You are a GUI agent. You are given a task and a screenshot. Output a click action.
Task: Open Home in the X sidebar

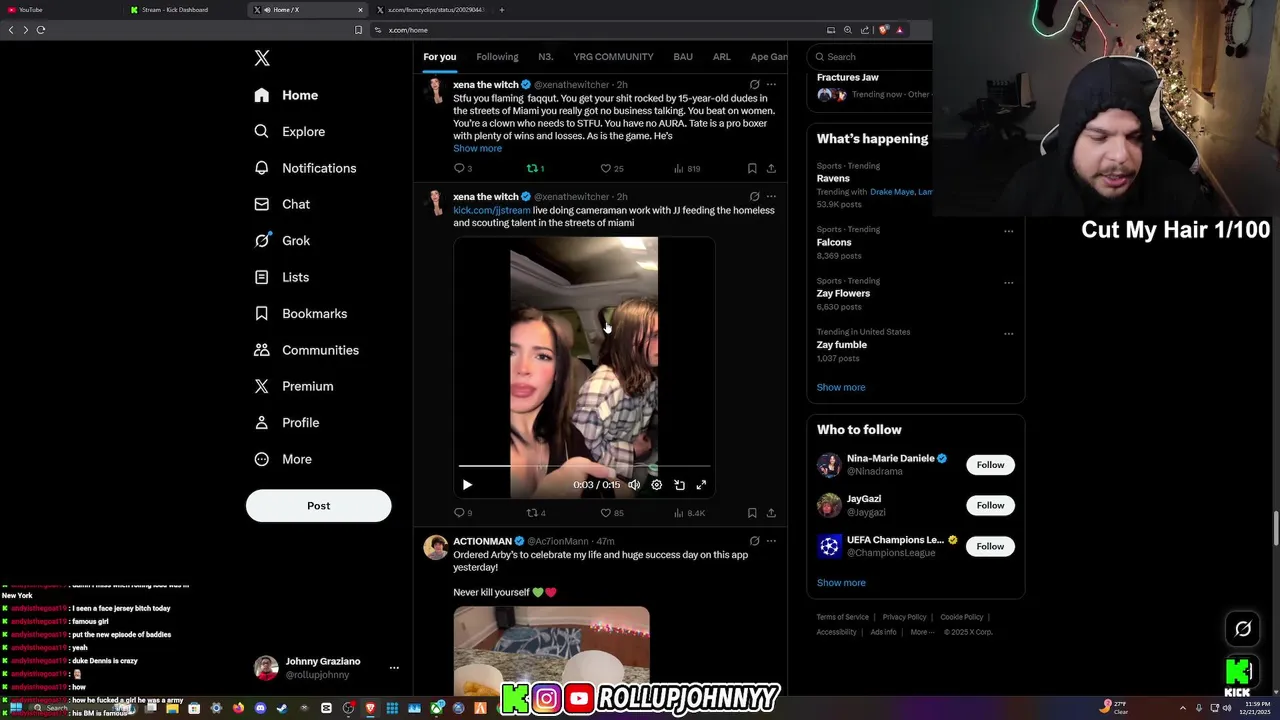(286, 95)
